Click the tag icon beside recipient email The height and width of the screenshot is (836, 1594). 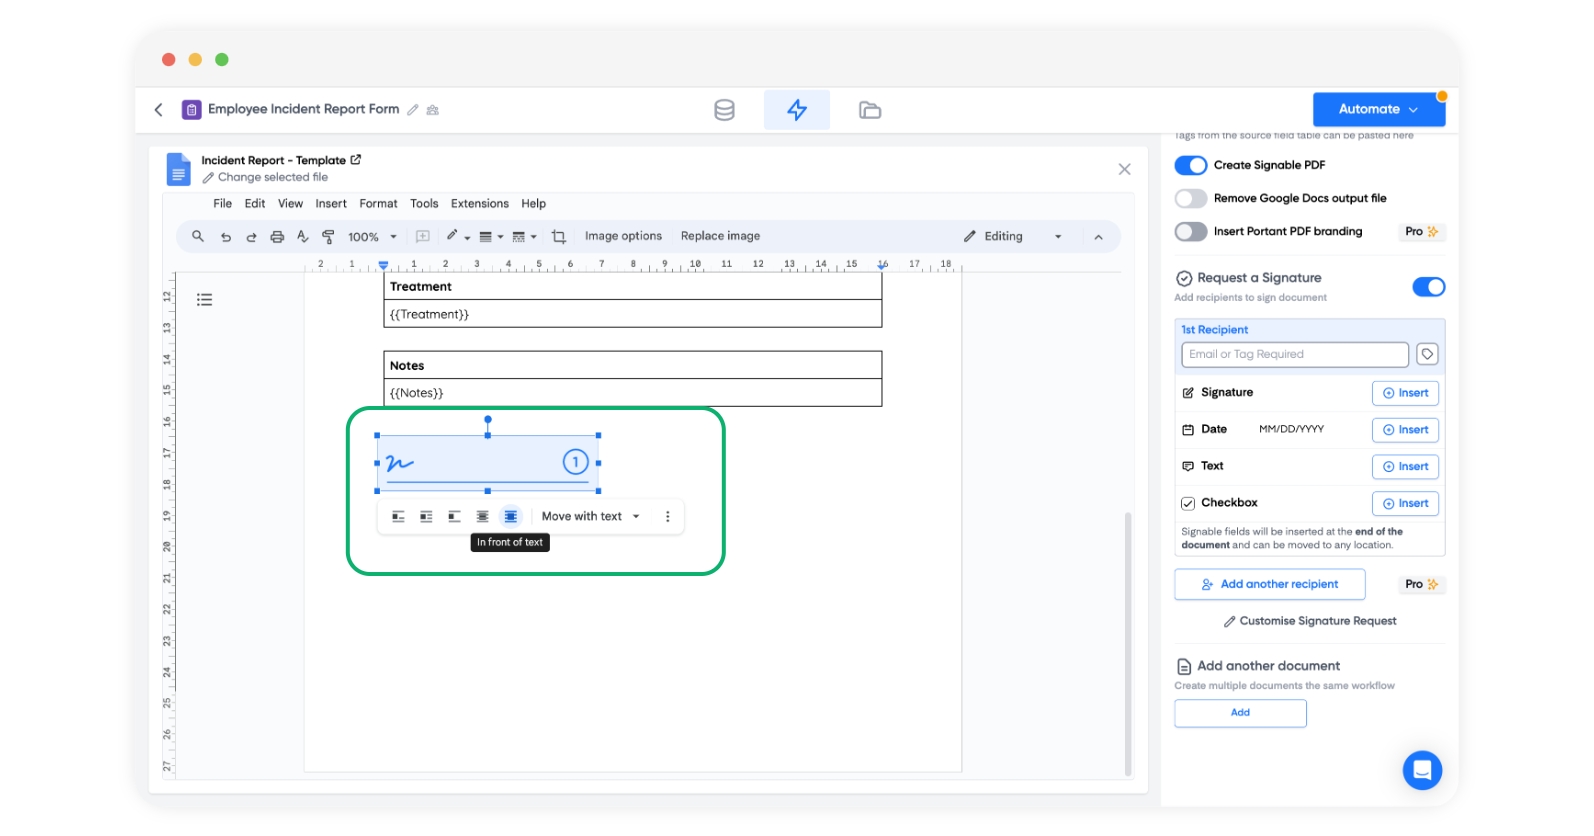[1427, 355]
